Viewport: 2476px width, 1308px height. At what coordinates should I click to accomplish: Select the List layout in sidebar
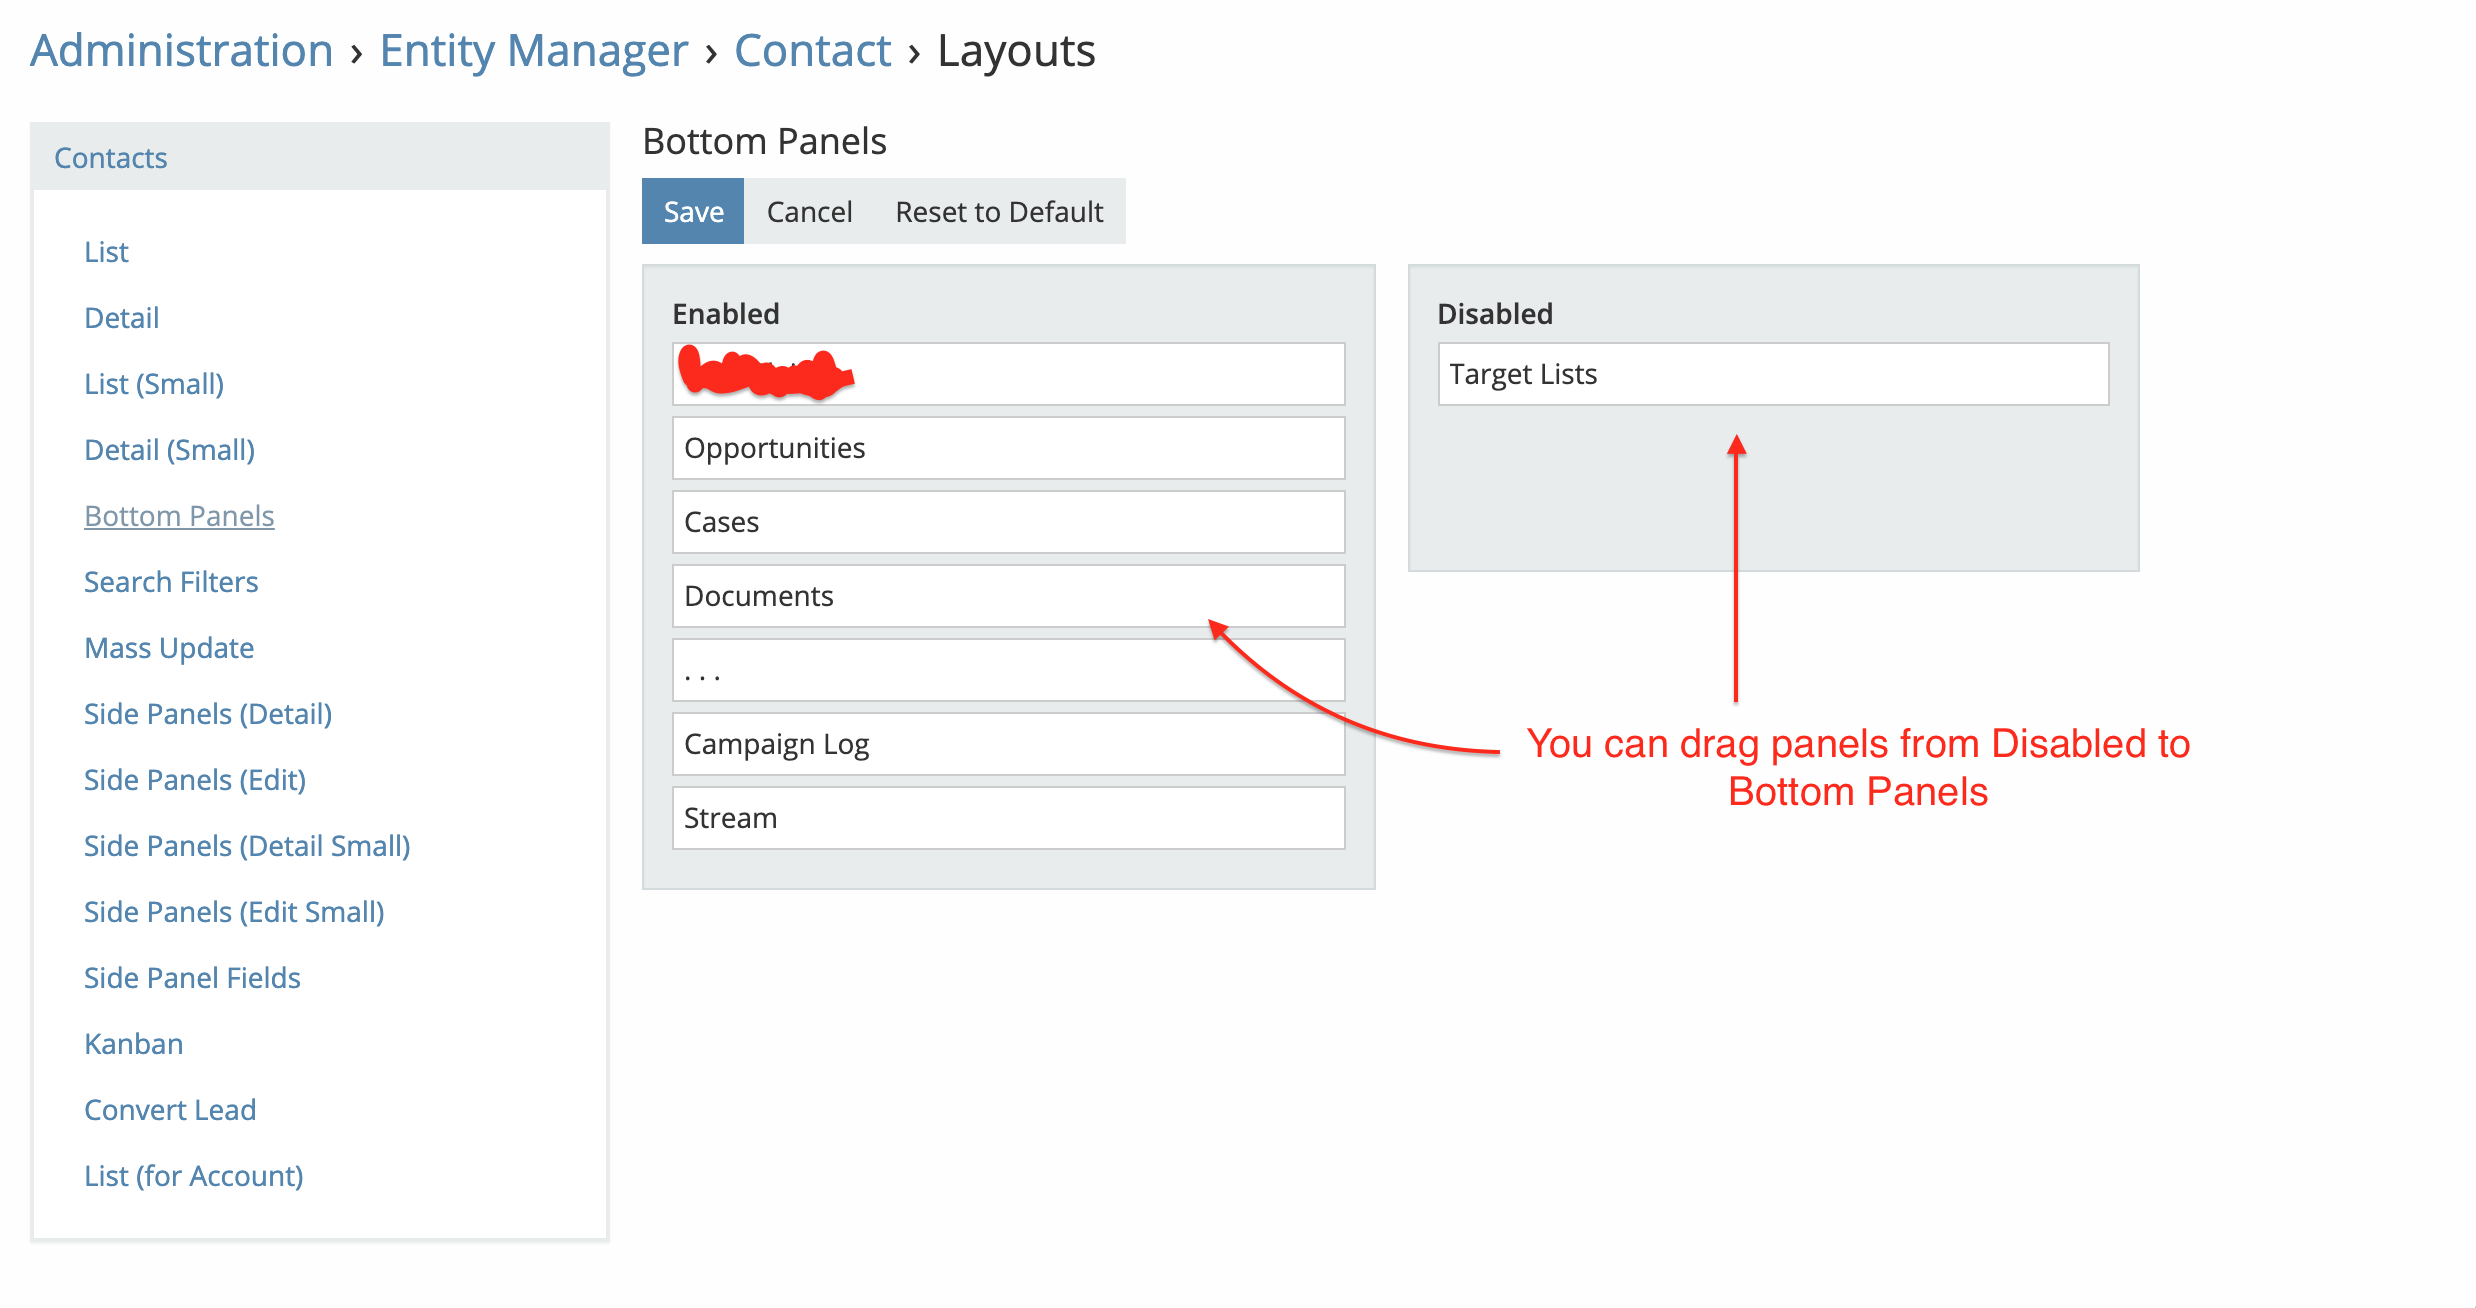[106, 252]
